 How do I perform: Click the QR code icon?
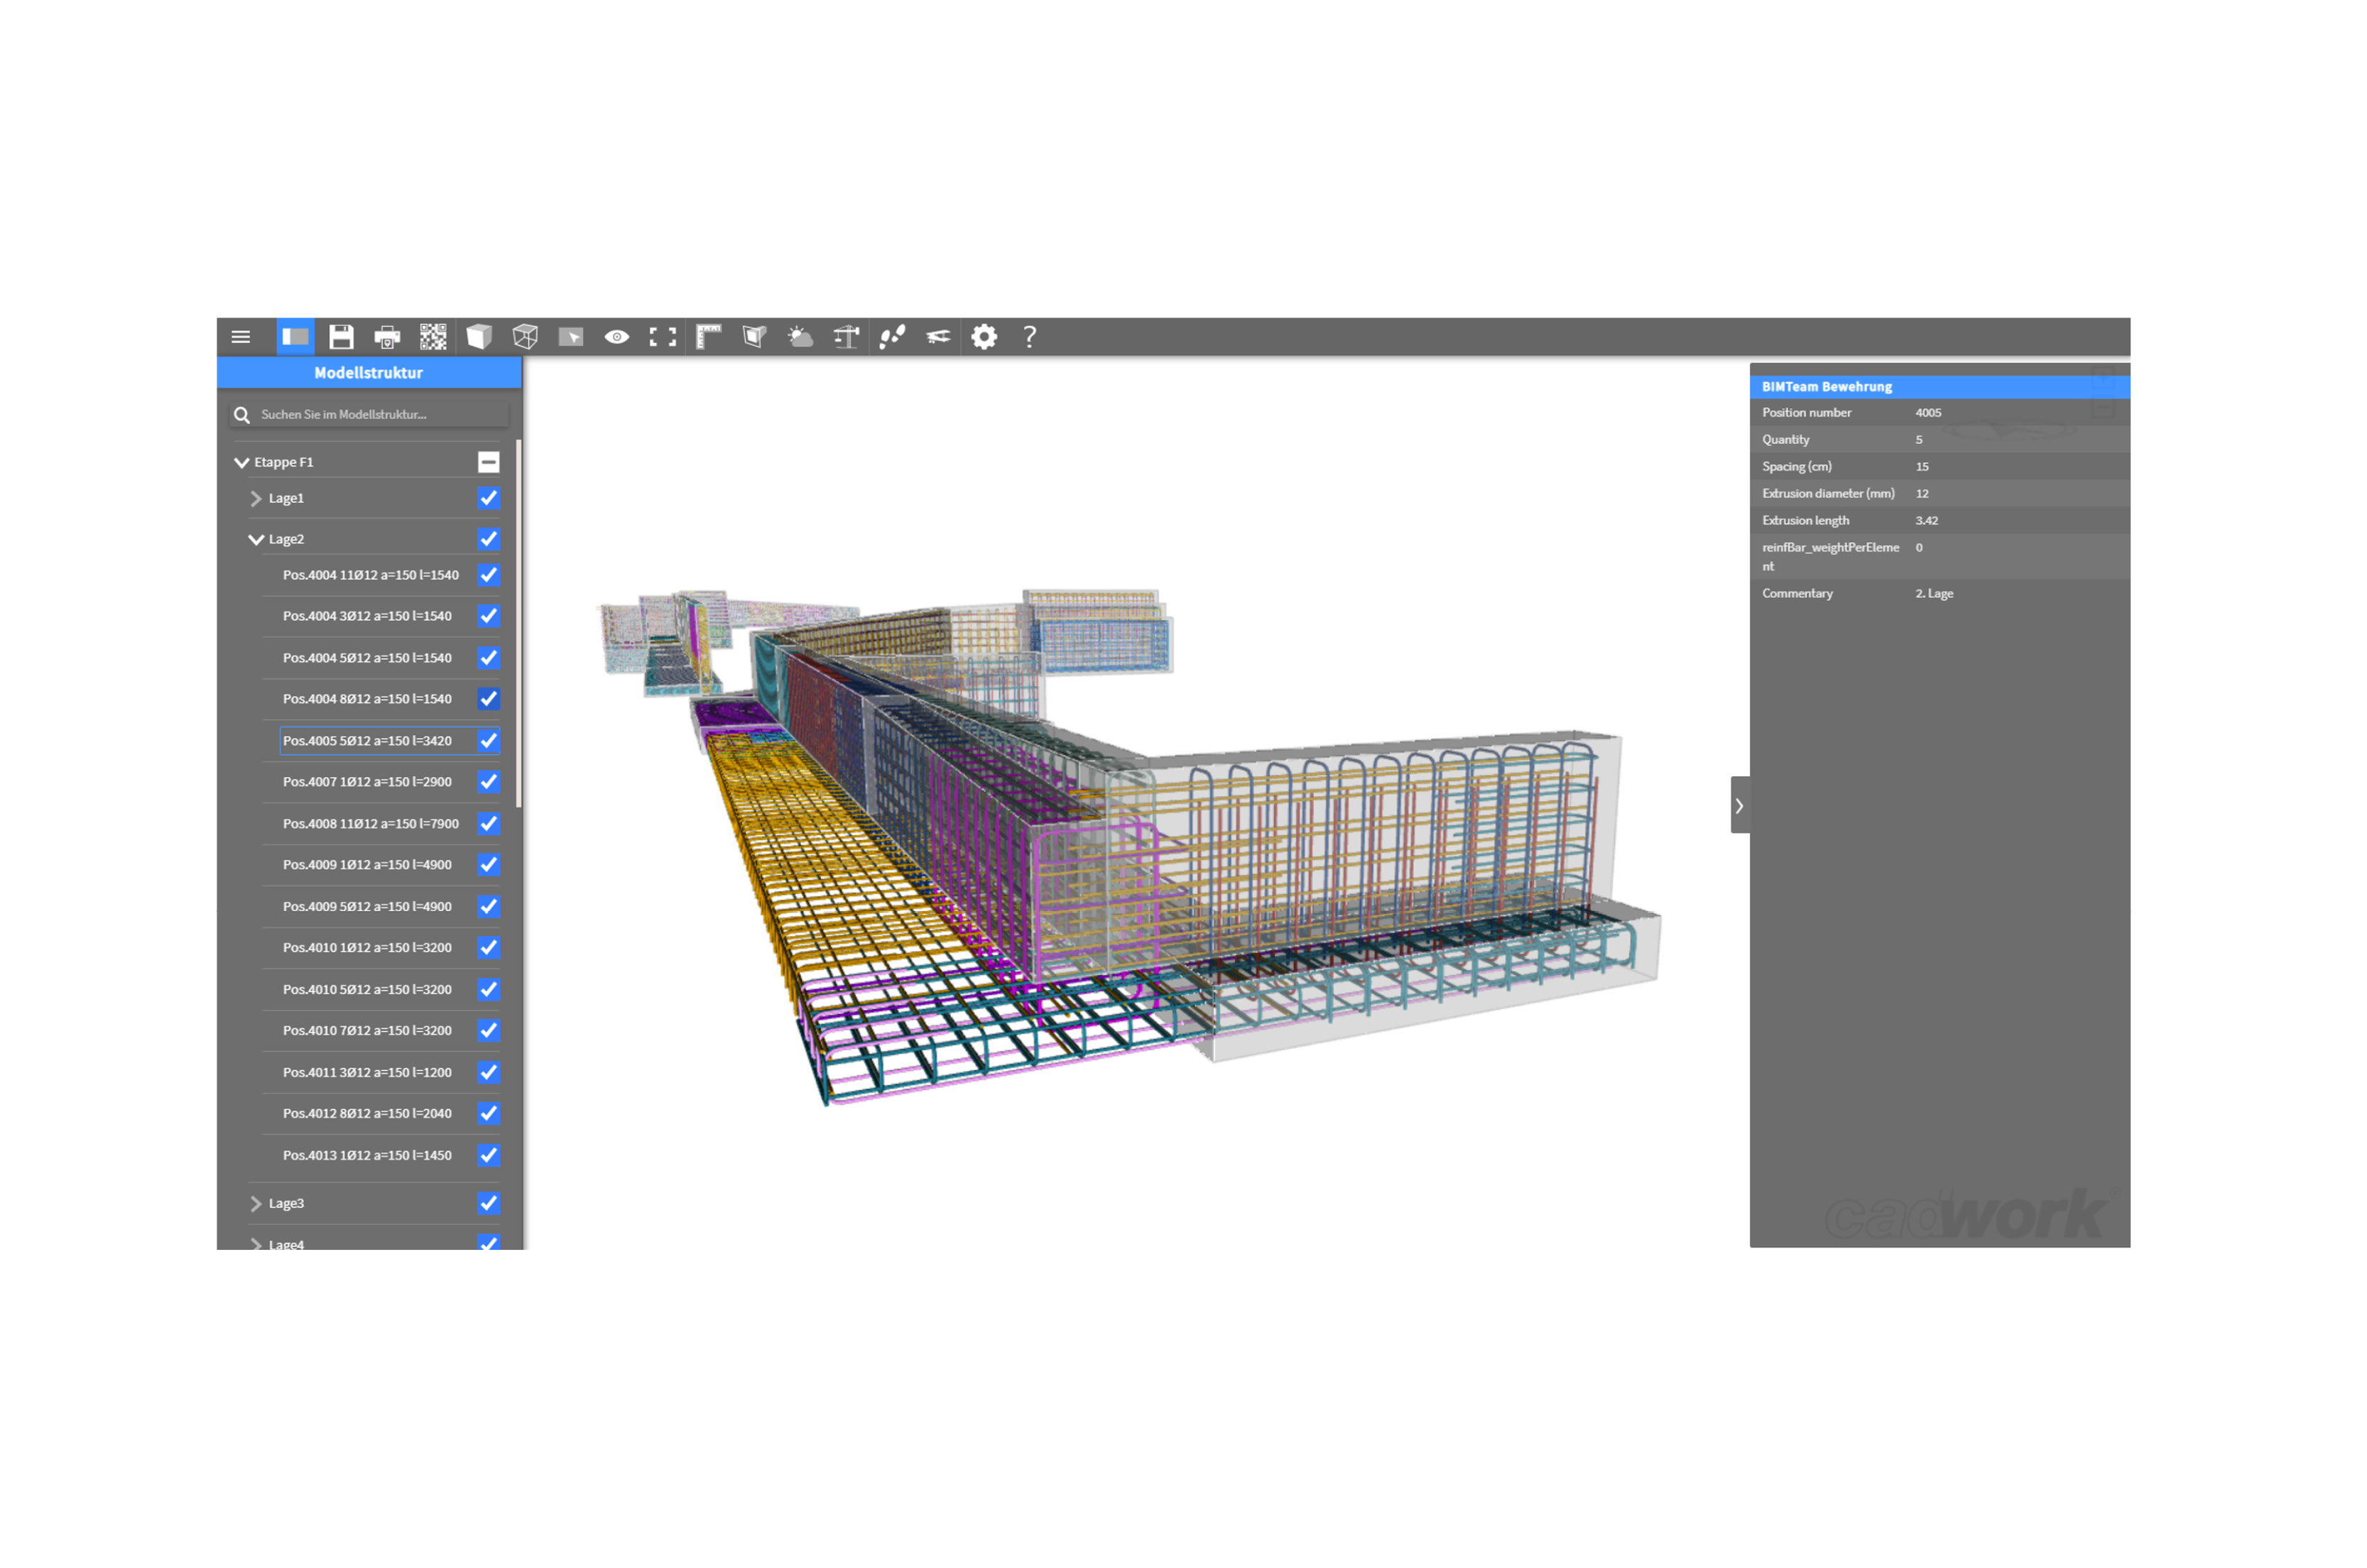(433, 337)
